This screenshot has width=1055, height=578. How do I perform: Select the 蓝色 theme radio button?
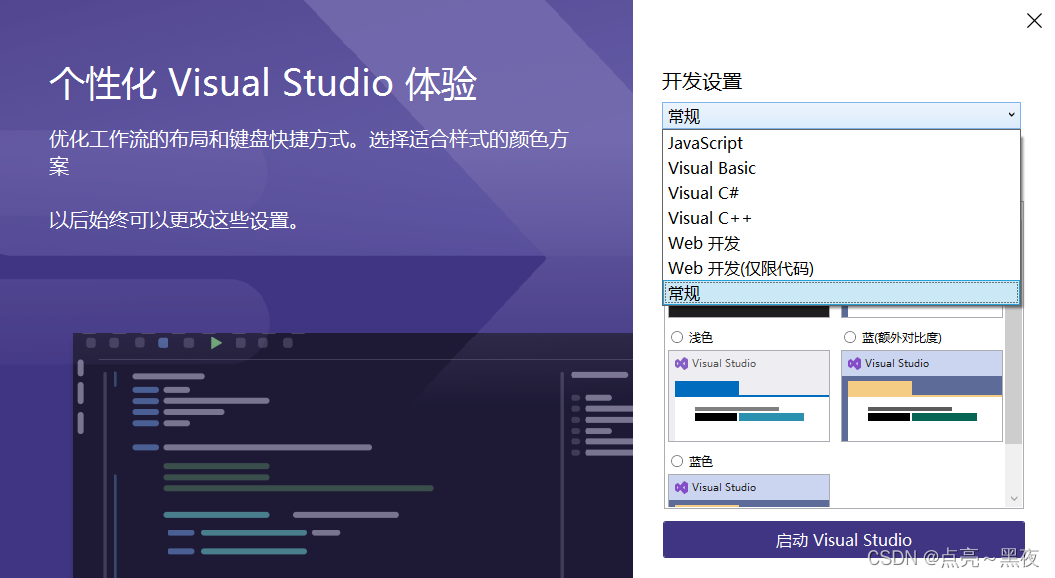coord(677,461)
